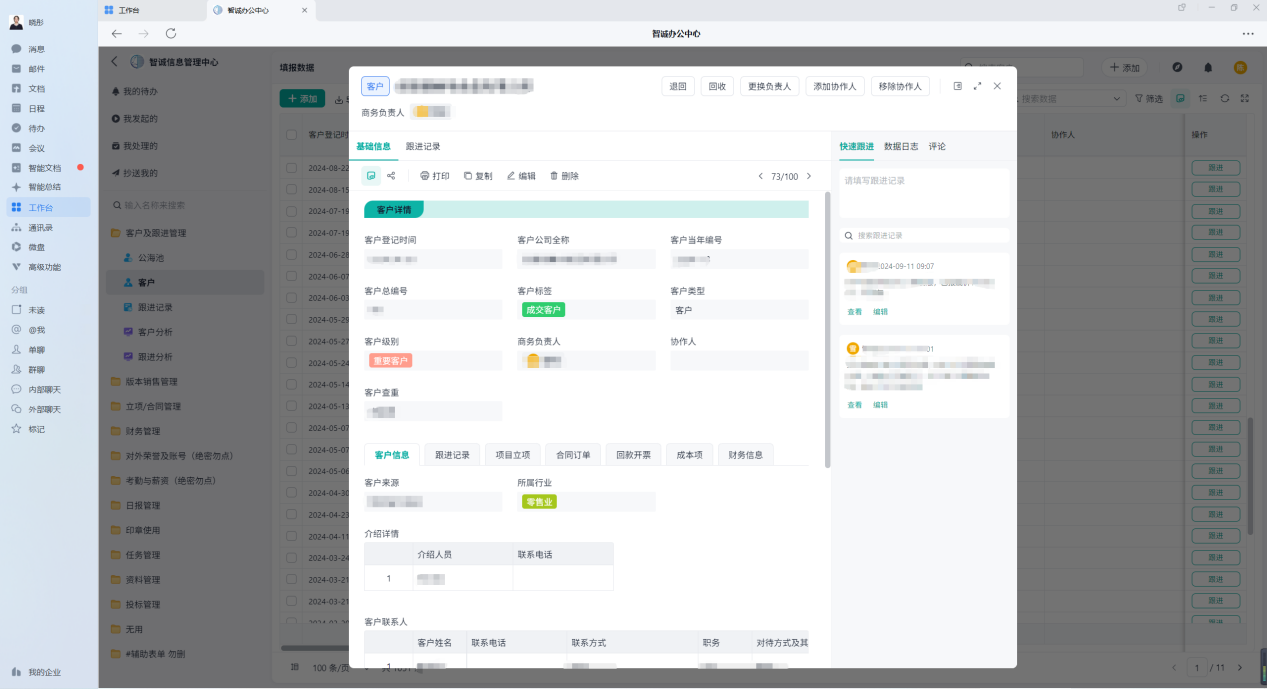Expand the 立项/合同管理 folder

(x=153, y=407)
